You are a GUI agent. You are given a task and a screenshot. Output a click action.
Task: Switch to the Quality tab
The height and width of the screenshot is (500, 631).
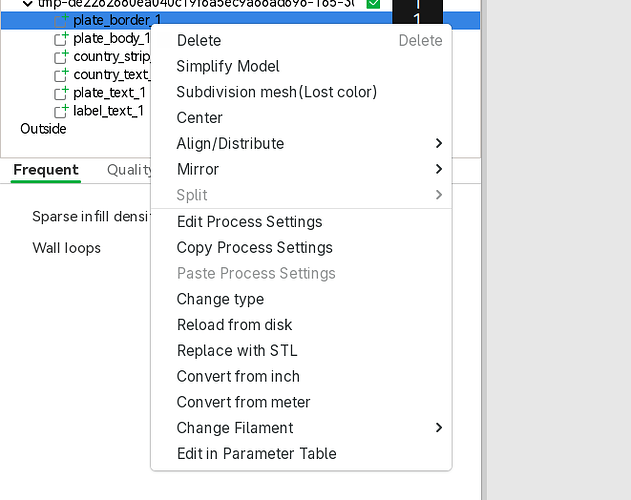(x=129, y=170)
